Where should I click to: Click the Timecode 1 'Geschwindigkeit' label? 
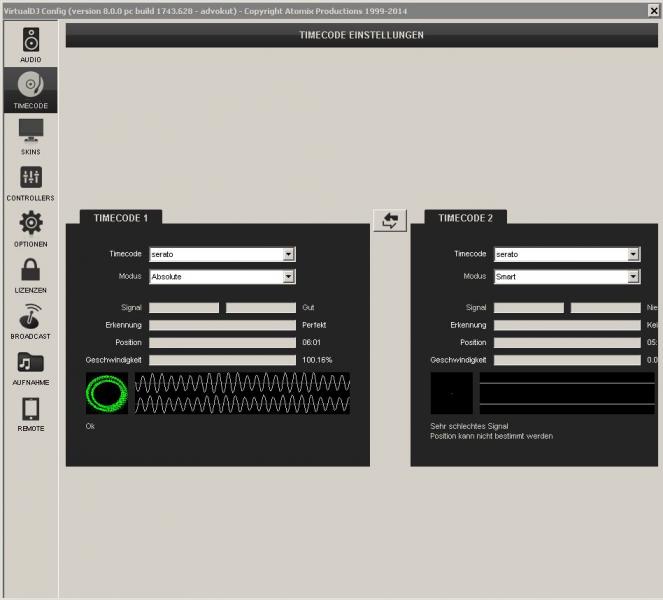[113, 360]
